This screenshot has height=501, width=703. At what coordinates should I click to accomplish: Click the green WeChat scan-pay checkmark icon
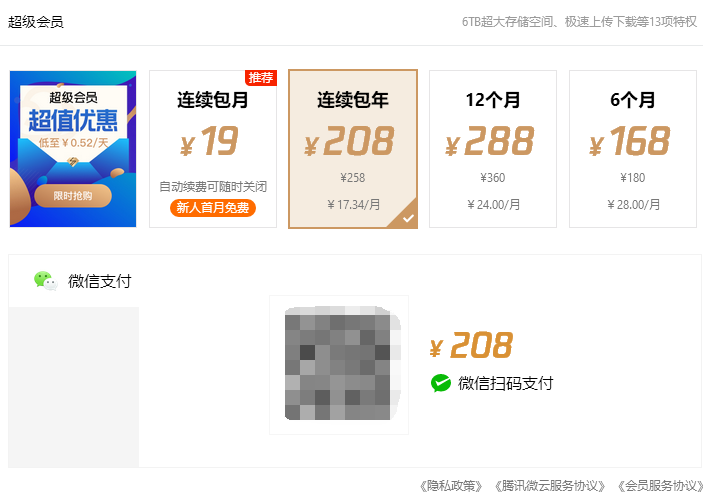[441, 383]
